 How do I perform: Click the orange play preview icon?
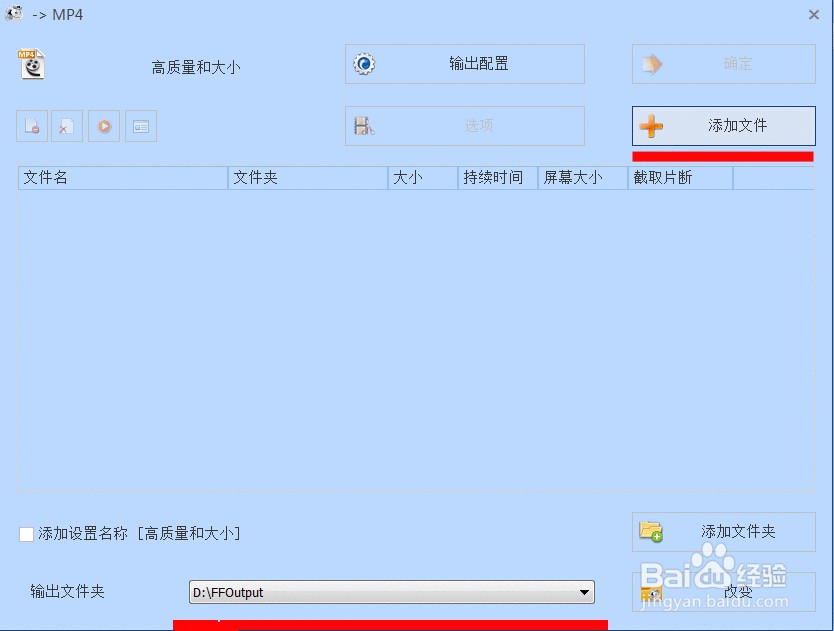click(103, 126)
